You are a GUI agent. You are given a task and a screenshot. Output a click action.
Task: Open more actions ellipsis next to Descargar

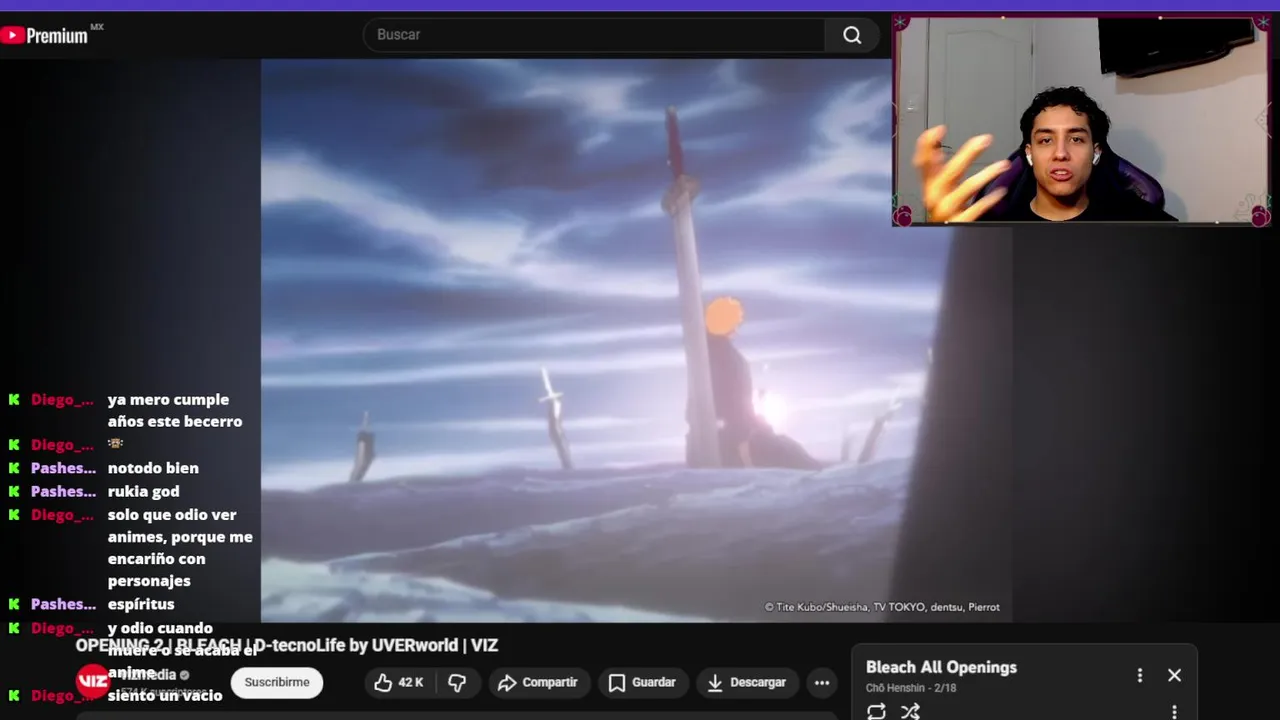822,682
